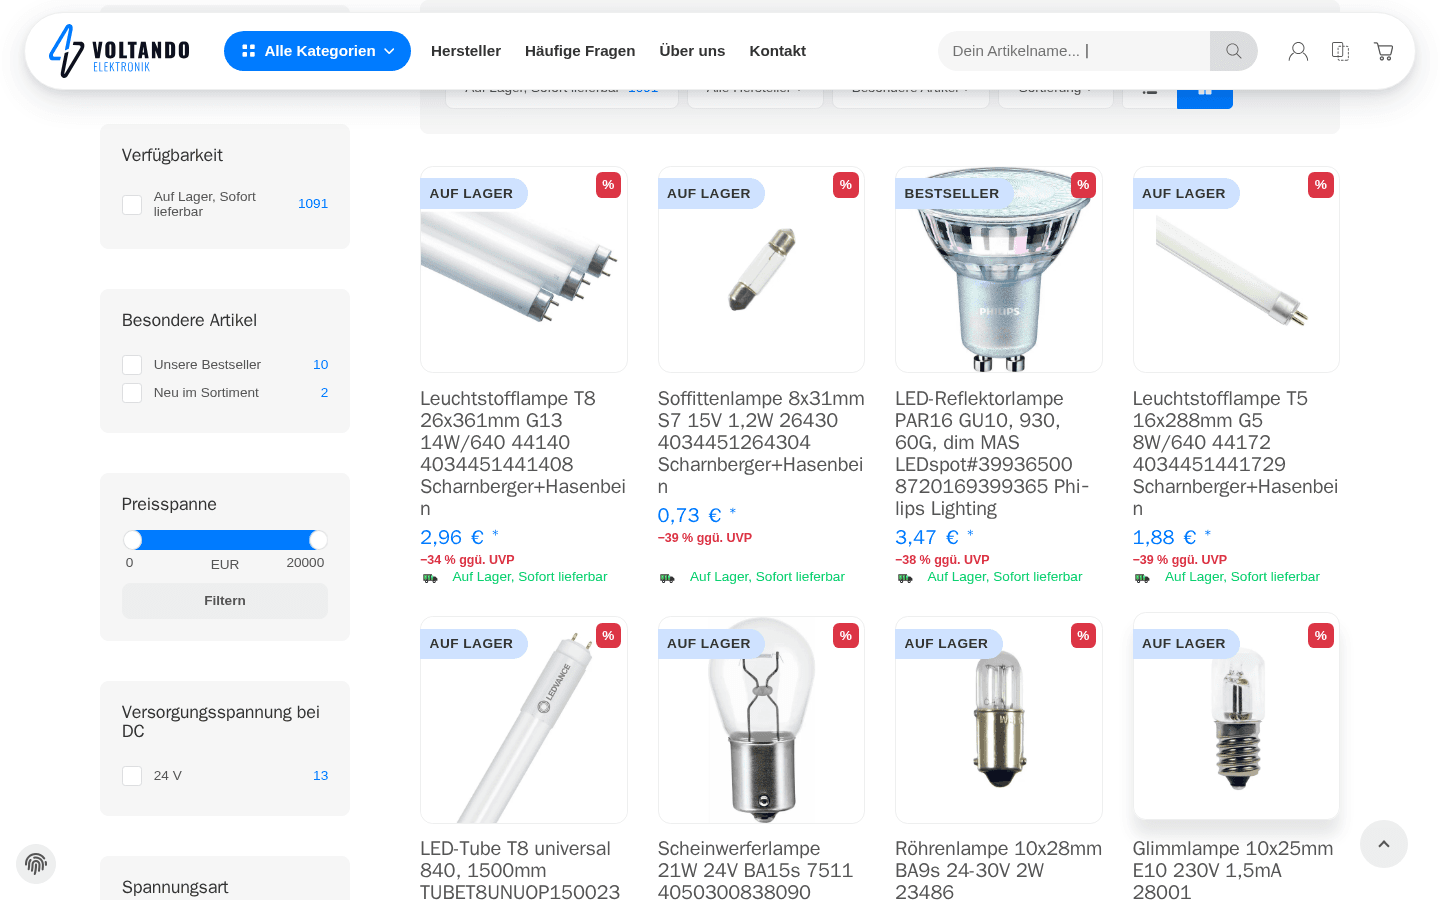This screenshot has height=900, width=1440.
Task: Click the delivery truck icon under Leuchtstofflampe T5
Action: coord(1142,578)
